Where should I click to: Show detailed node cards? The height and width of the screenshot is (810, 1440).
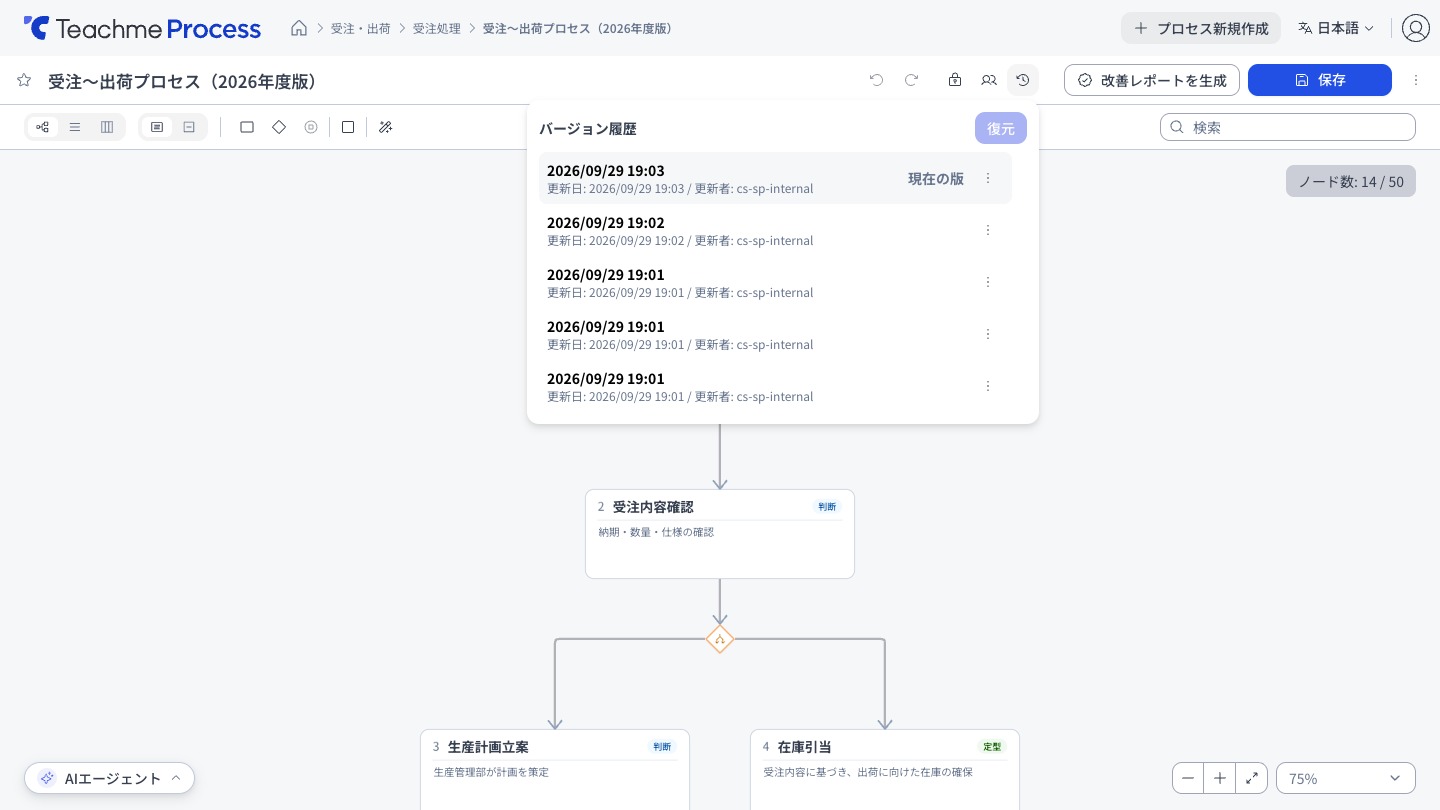[157, 127]
